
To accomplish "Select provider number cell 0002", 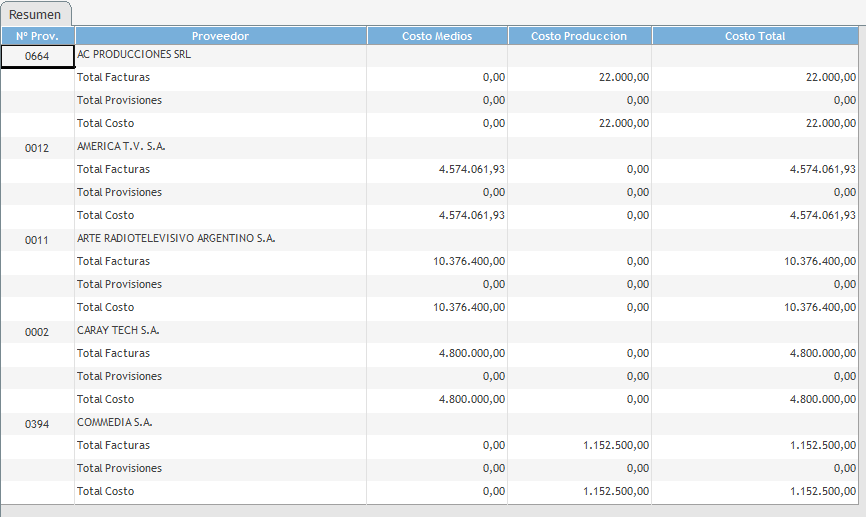I will pos(37,332).
